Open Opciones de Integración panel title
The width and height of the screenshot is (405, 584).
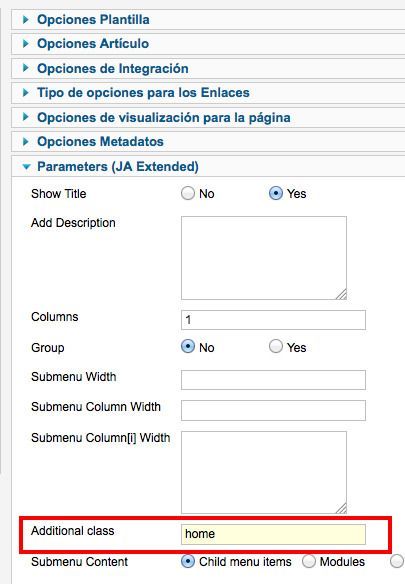click(x=113, y=69)
